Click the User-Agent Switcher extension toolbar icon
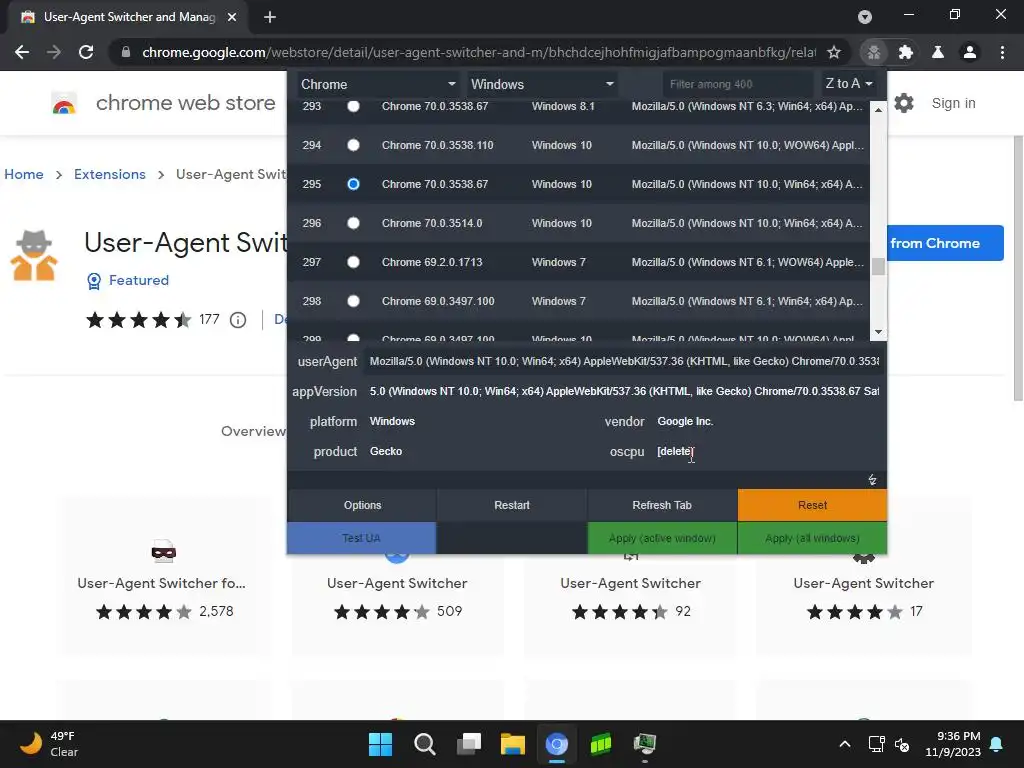This screenshot has width=1024, height=768. tap(874, 52)
